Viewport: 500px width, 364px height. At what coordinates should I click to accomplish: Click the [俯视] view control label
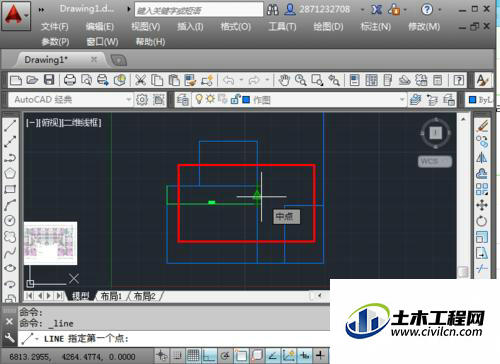point(50,123)
